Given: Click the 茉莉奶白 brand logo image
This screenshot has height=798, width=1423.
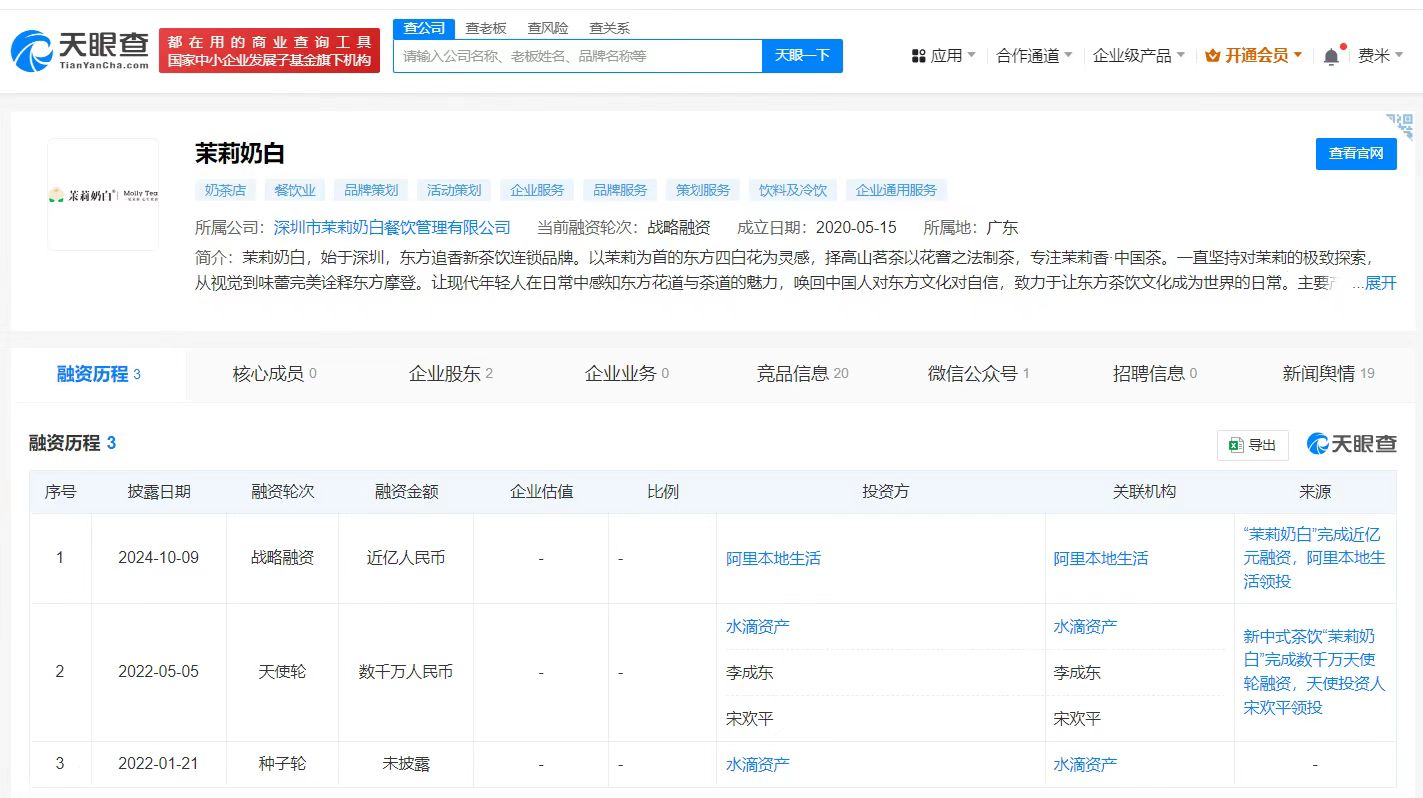Looking at the screenshot, I should point(103,192).
